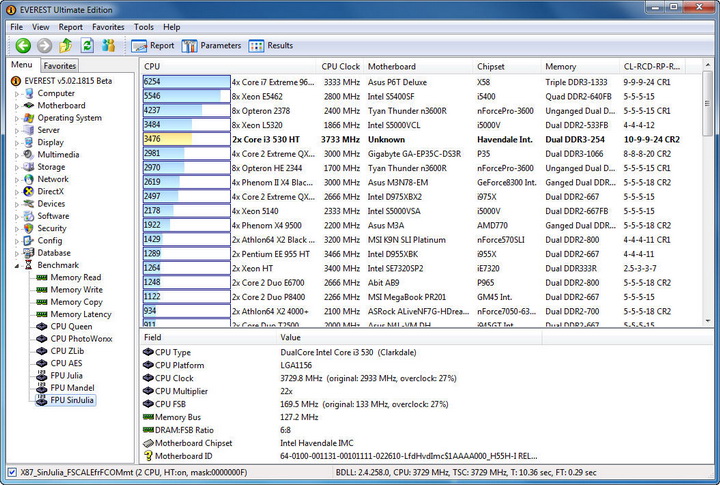Click the grey Forward arrow icon
720x485 pixels.
(x=45, y=45)
